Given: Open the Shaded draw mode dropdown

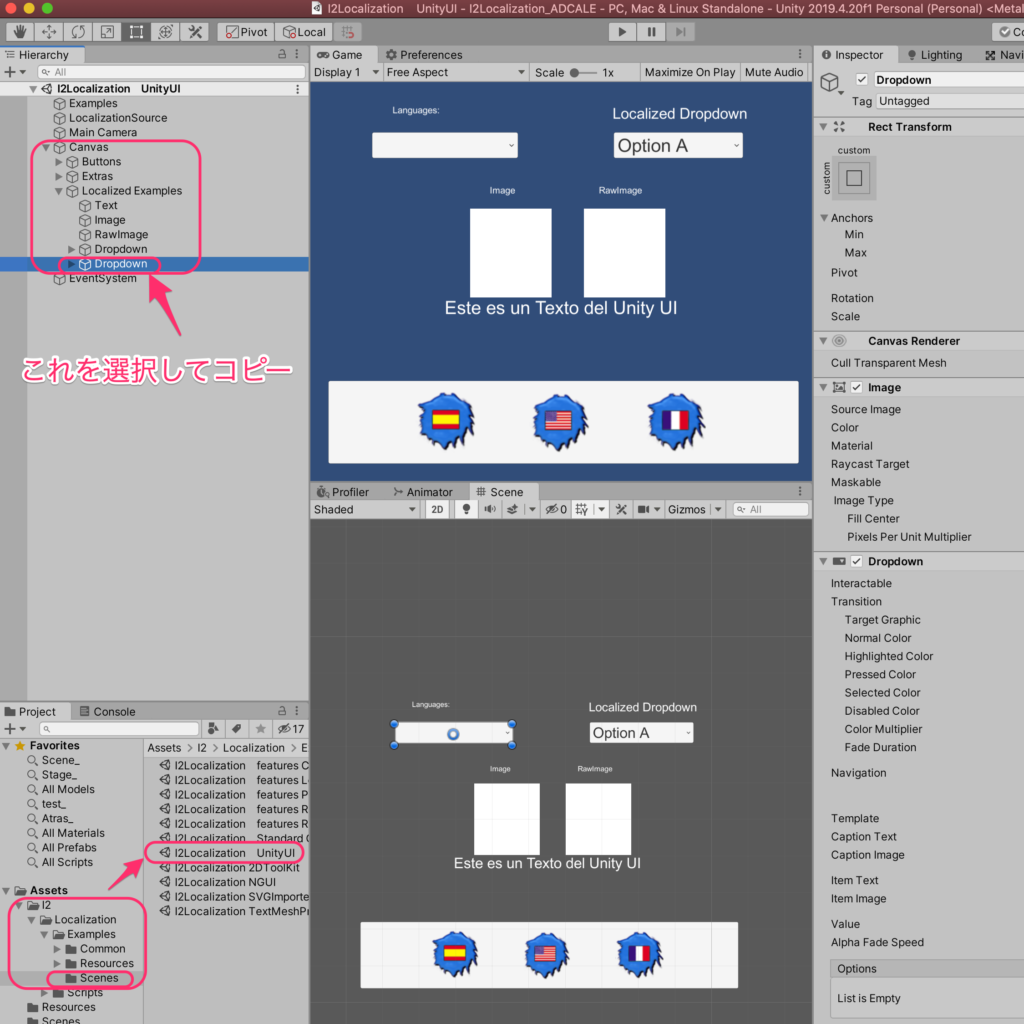Looking at the screenshot, I should pos(365,509).
